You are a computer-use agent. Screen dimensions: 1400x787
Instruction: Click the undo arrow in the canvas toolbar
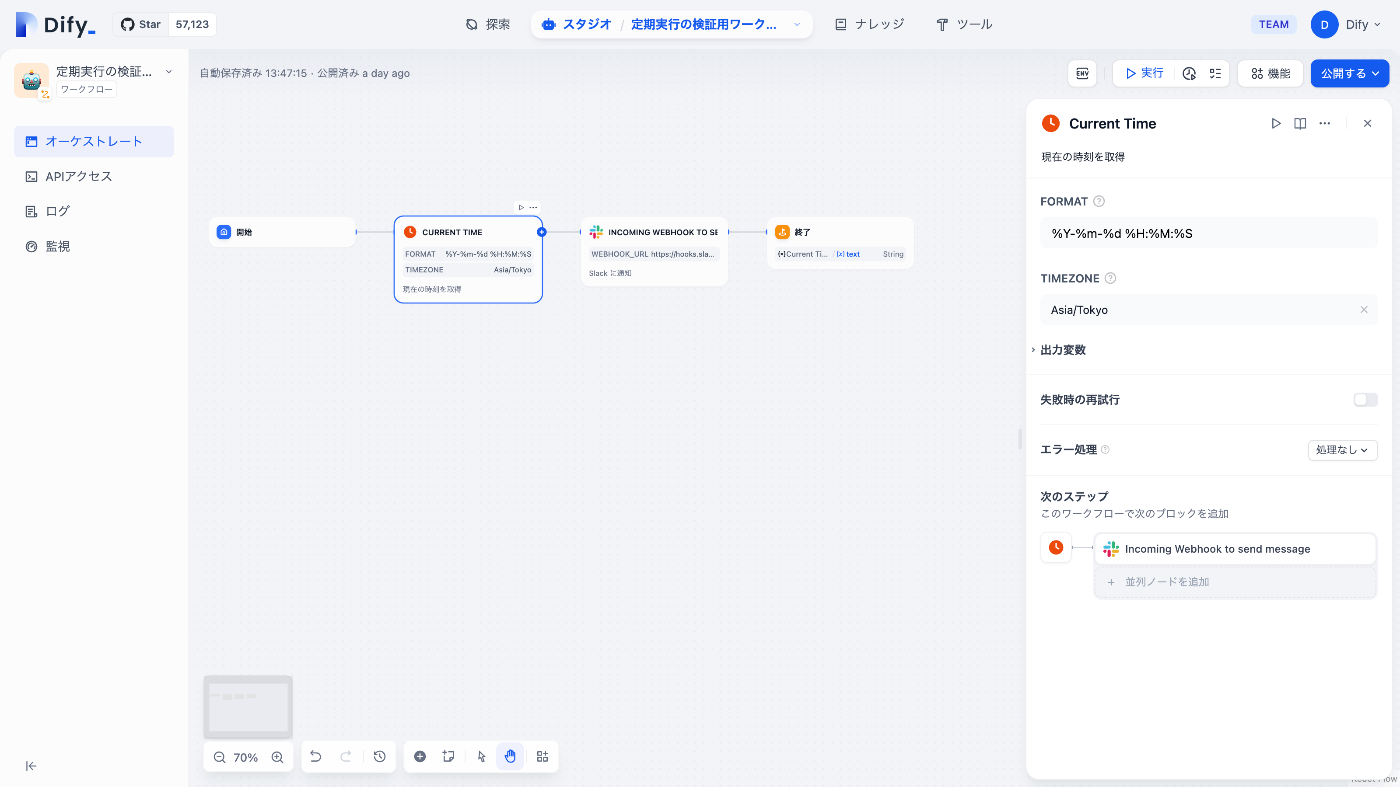315,756
